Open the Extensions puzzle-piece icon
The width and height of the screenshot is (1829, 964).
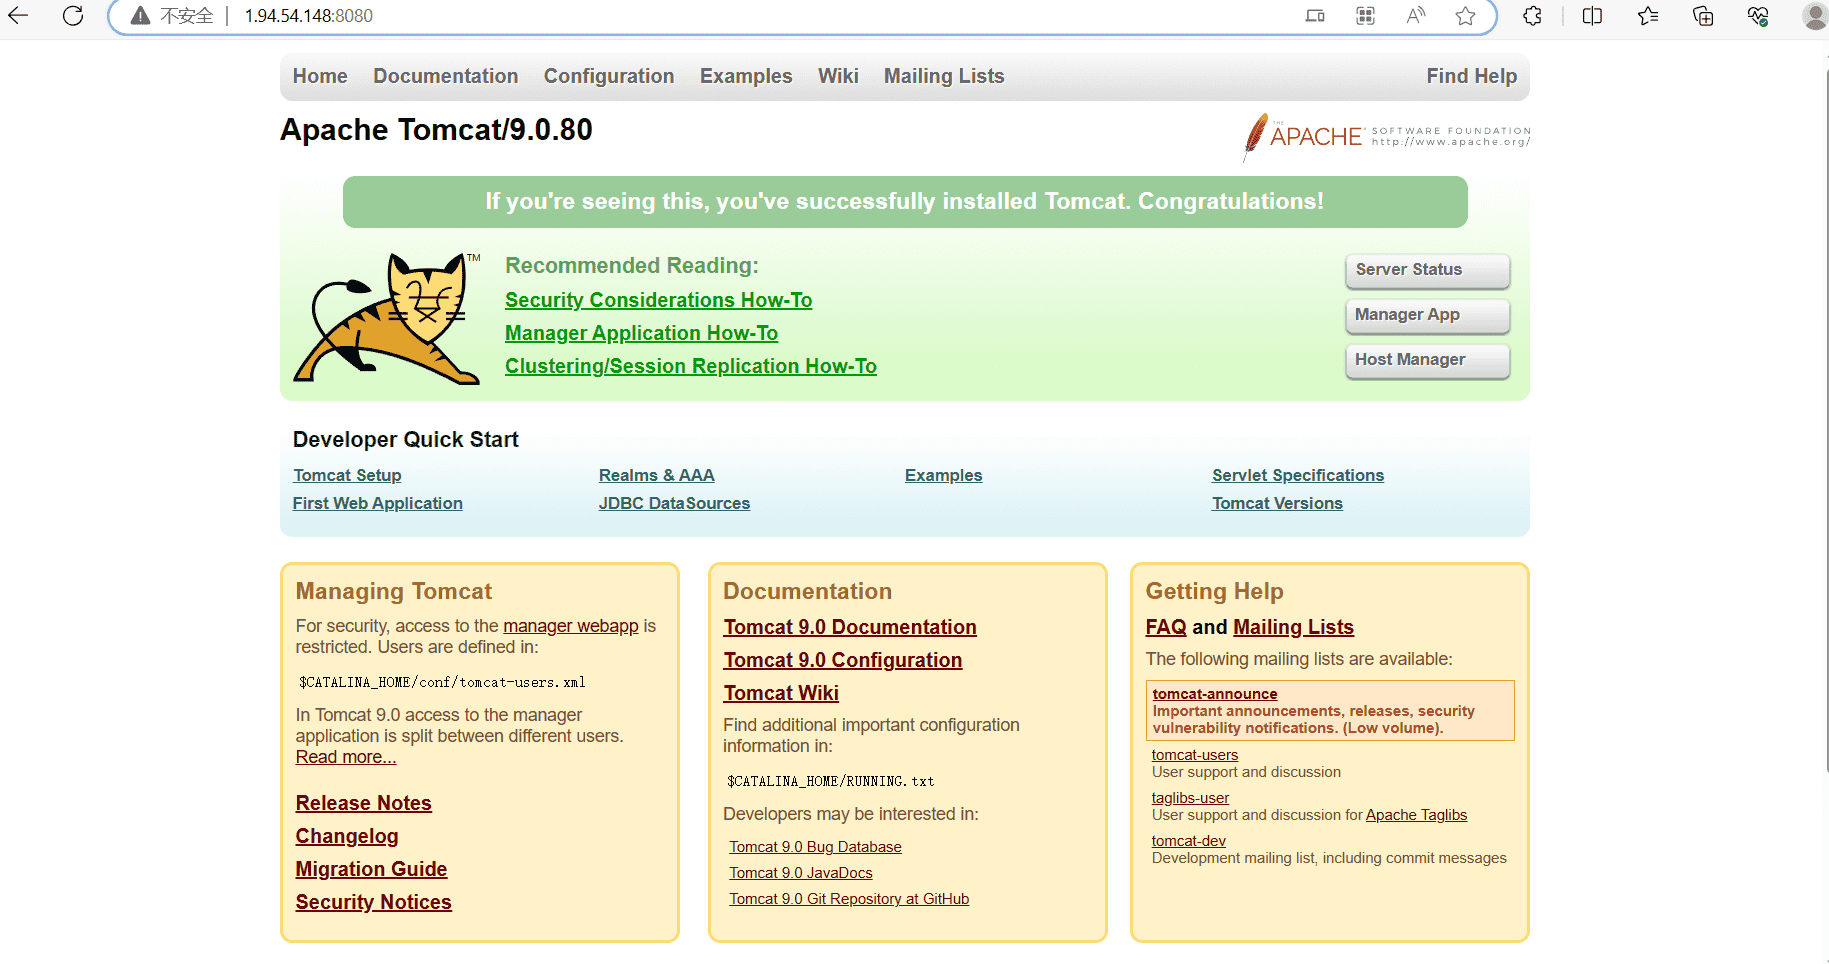tap(1532, 16)
